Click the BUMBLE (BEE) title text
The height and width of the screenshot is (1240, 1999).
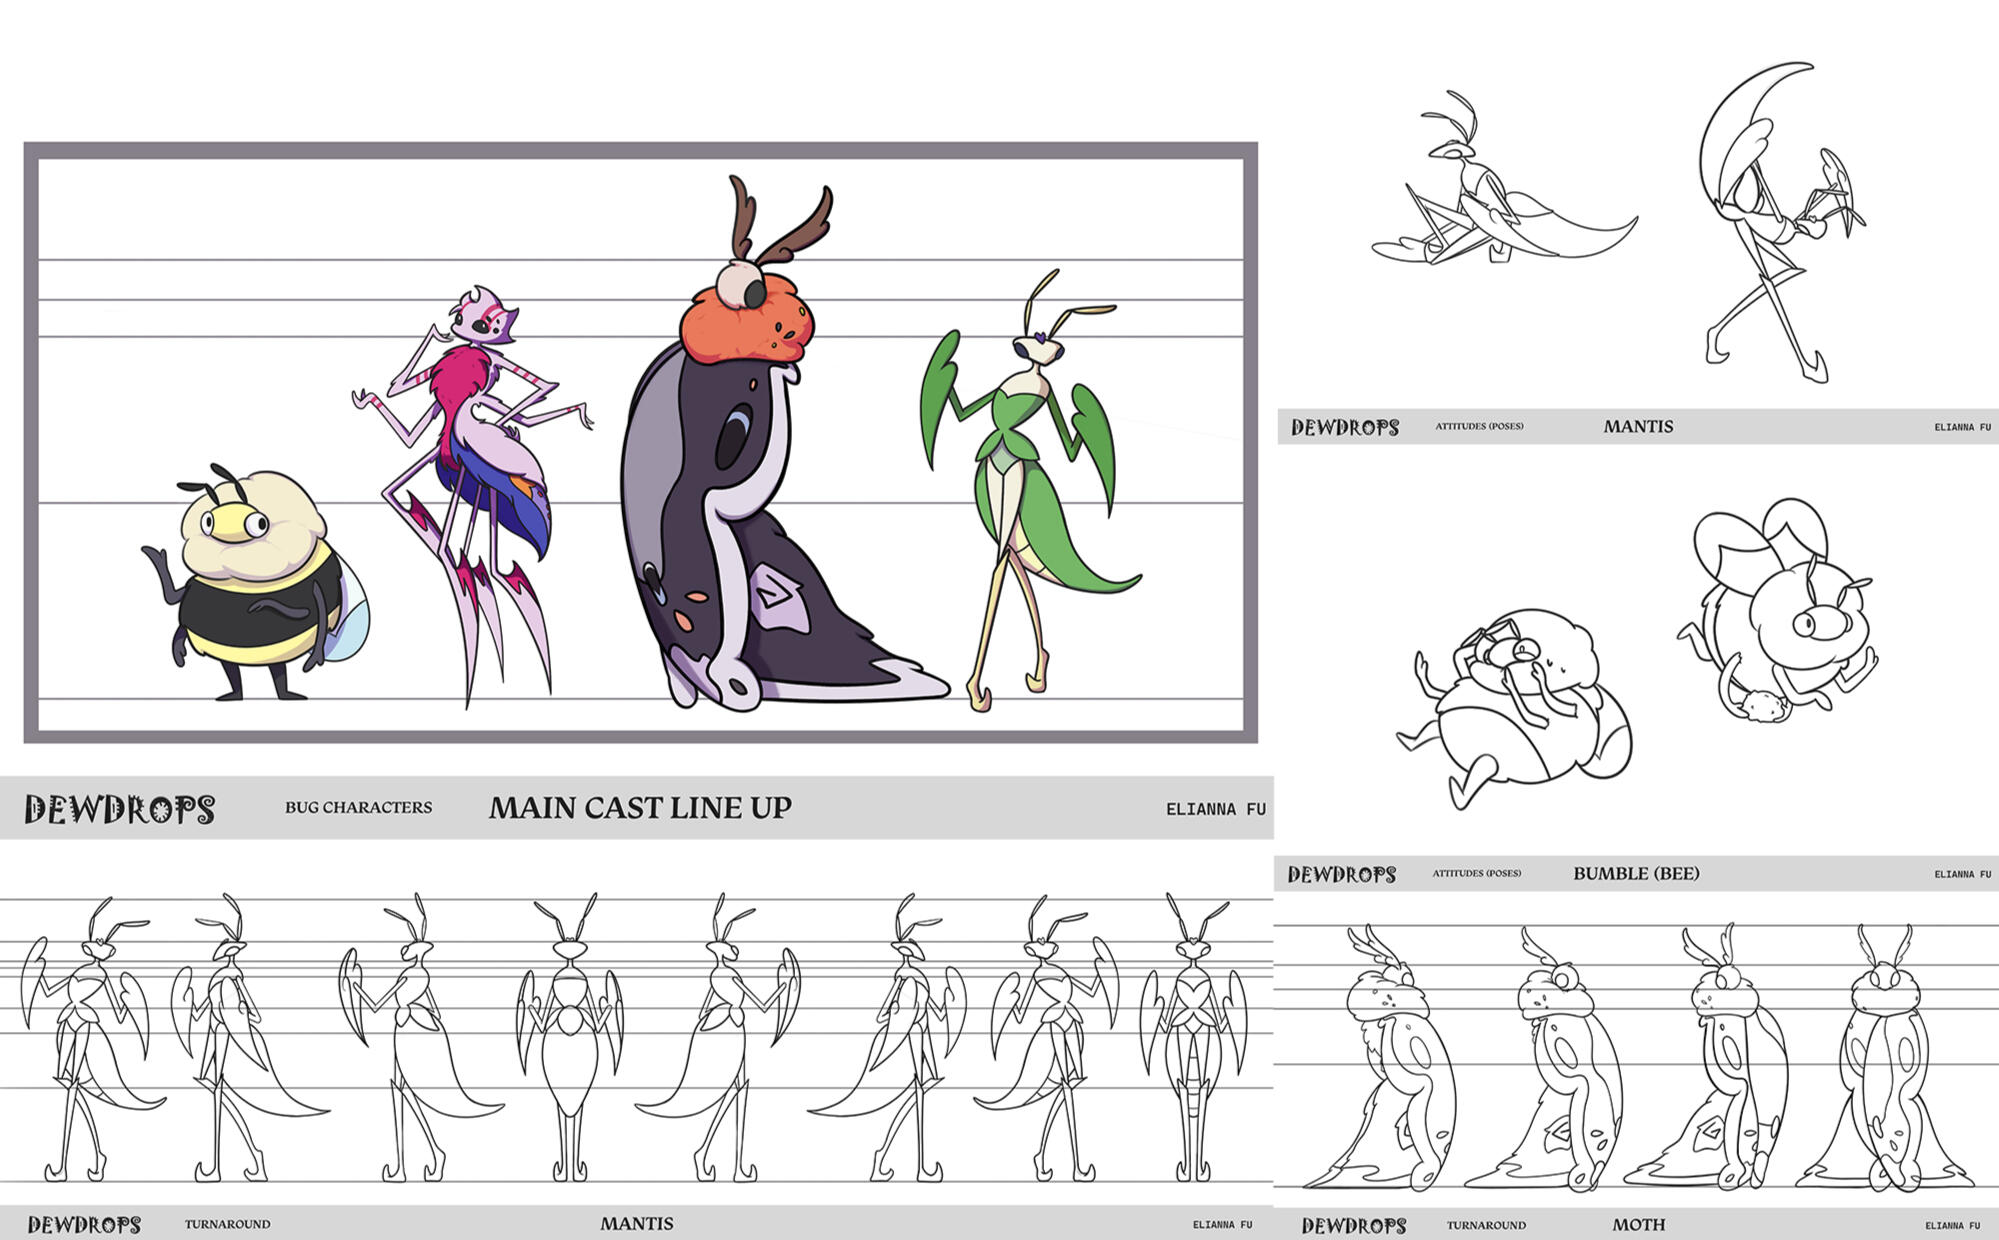point(1636,873)
